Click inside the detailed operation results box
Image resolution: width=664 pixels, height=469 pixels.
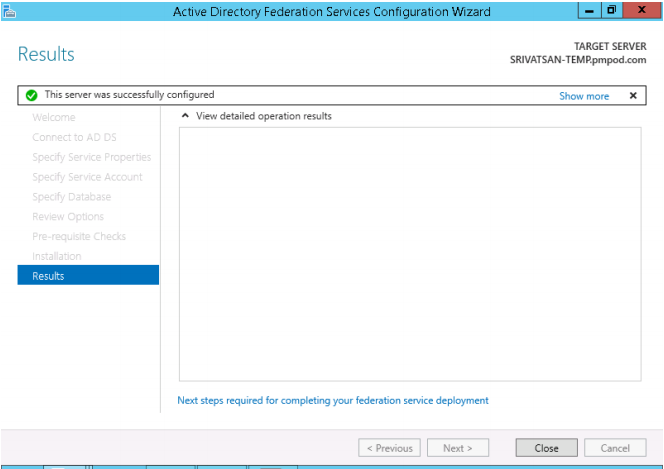[x=410, y=254]
